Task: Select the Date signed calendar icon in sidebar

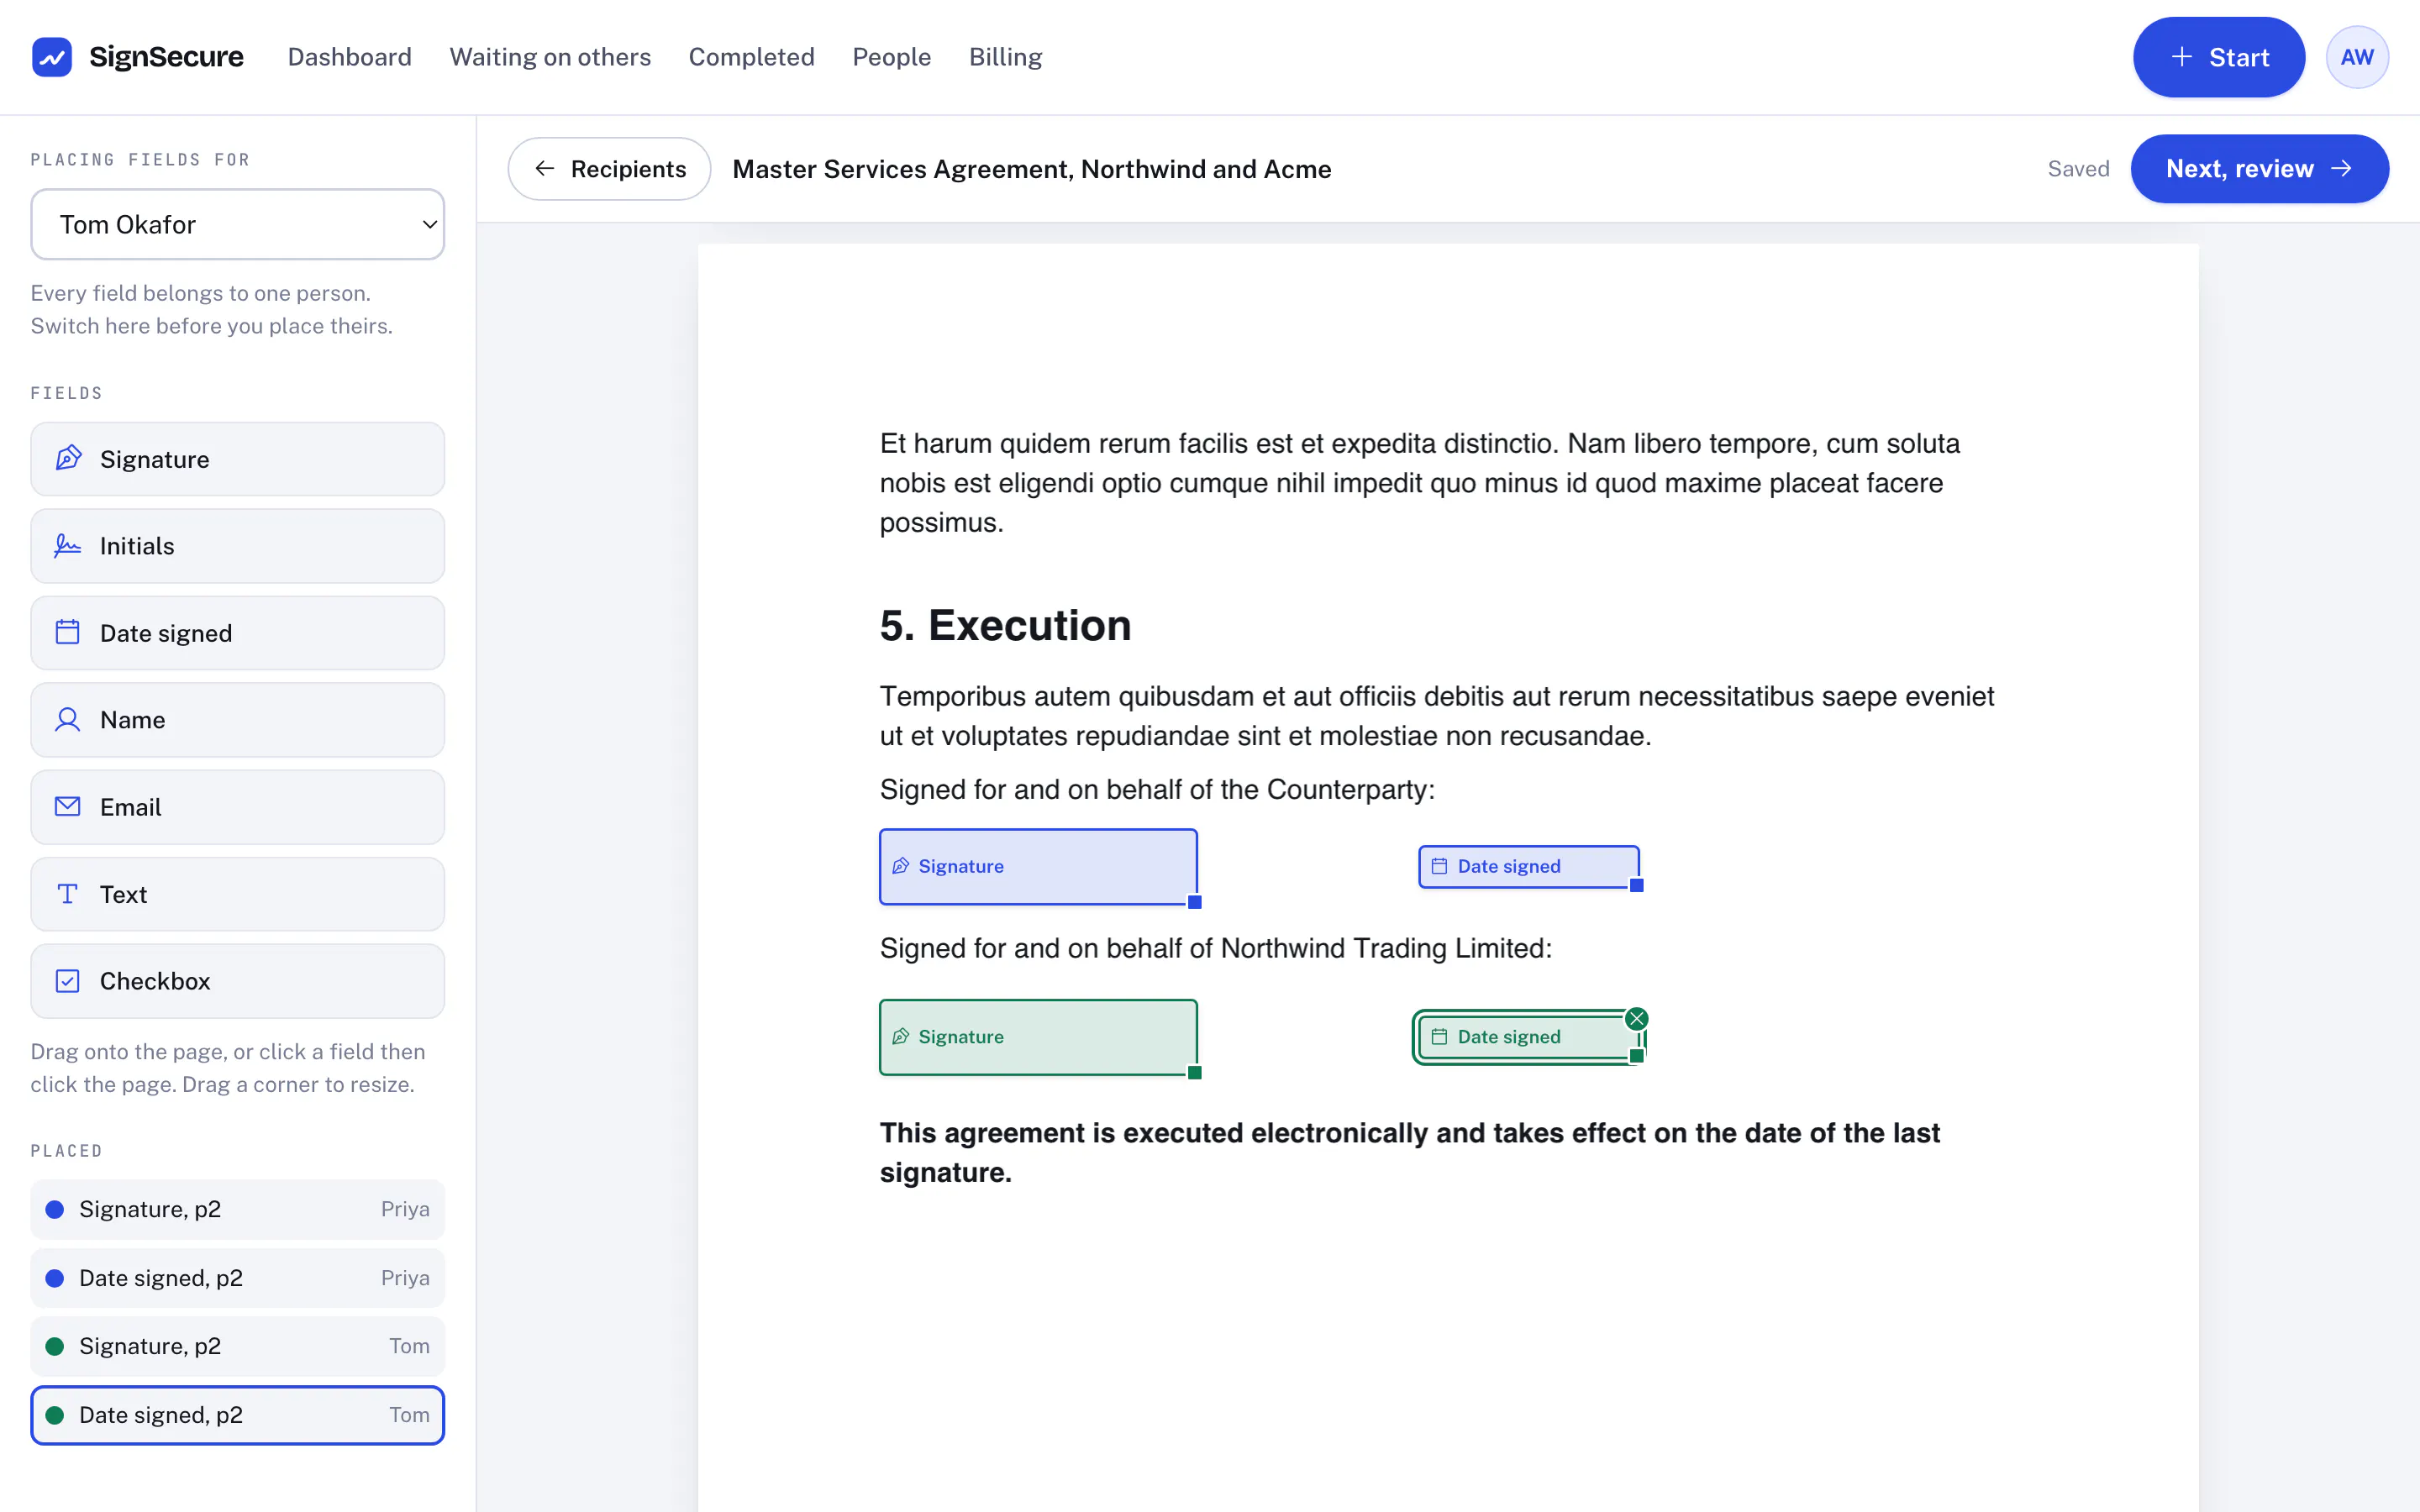Action: (68, 632)
